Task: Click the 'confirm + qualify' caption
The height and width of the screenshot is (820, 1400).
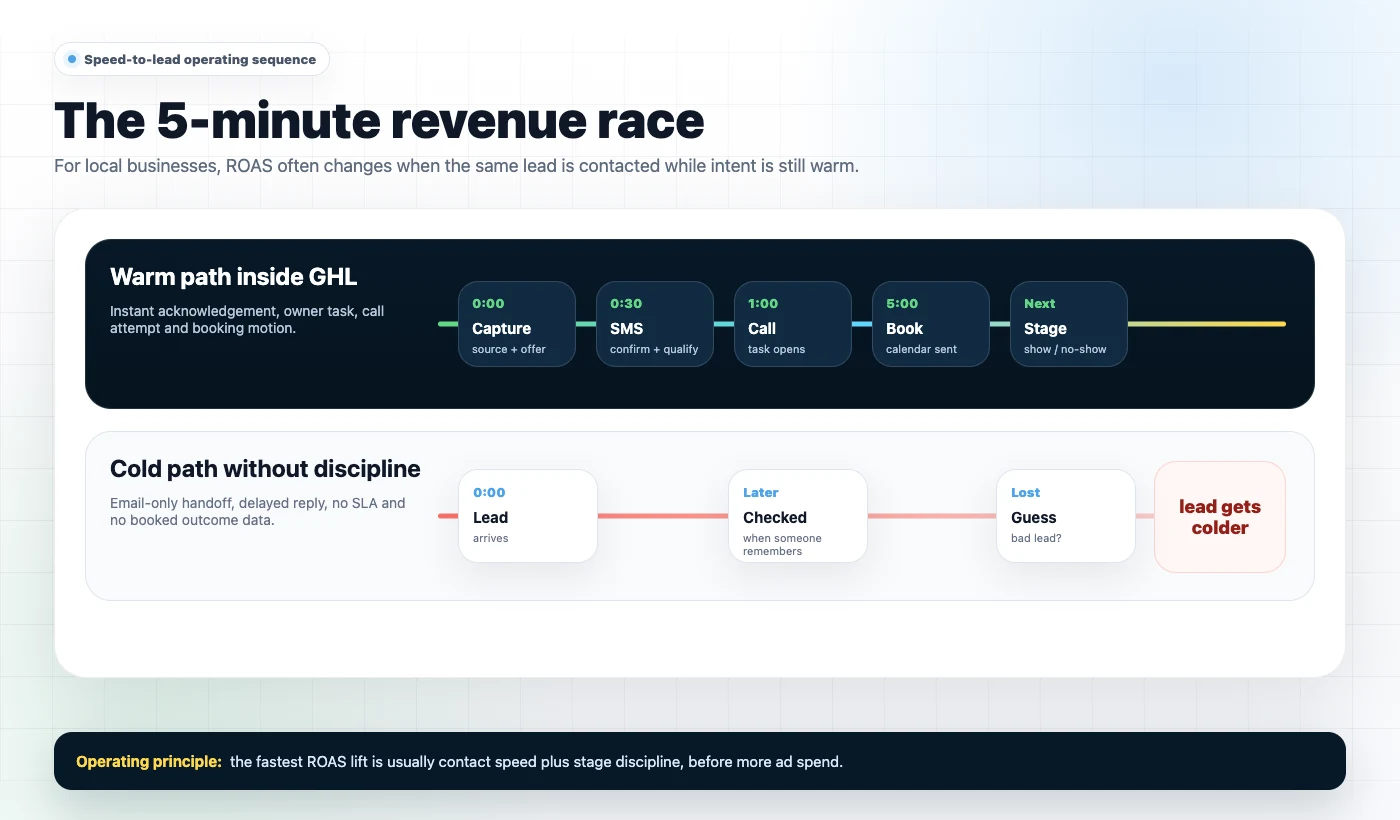Action: pyautogui.click(x=654, y=349)
